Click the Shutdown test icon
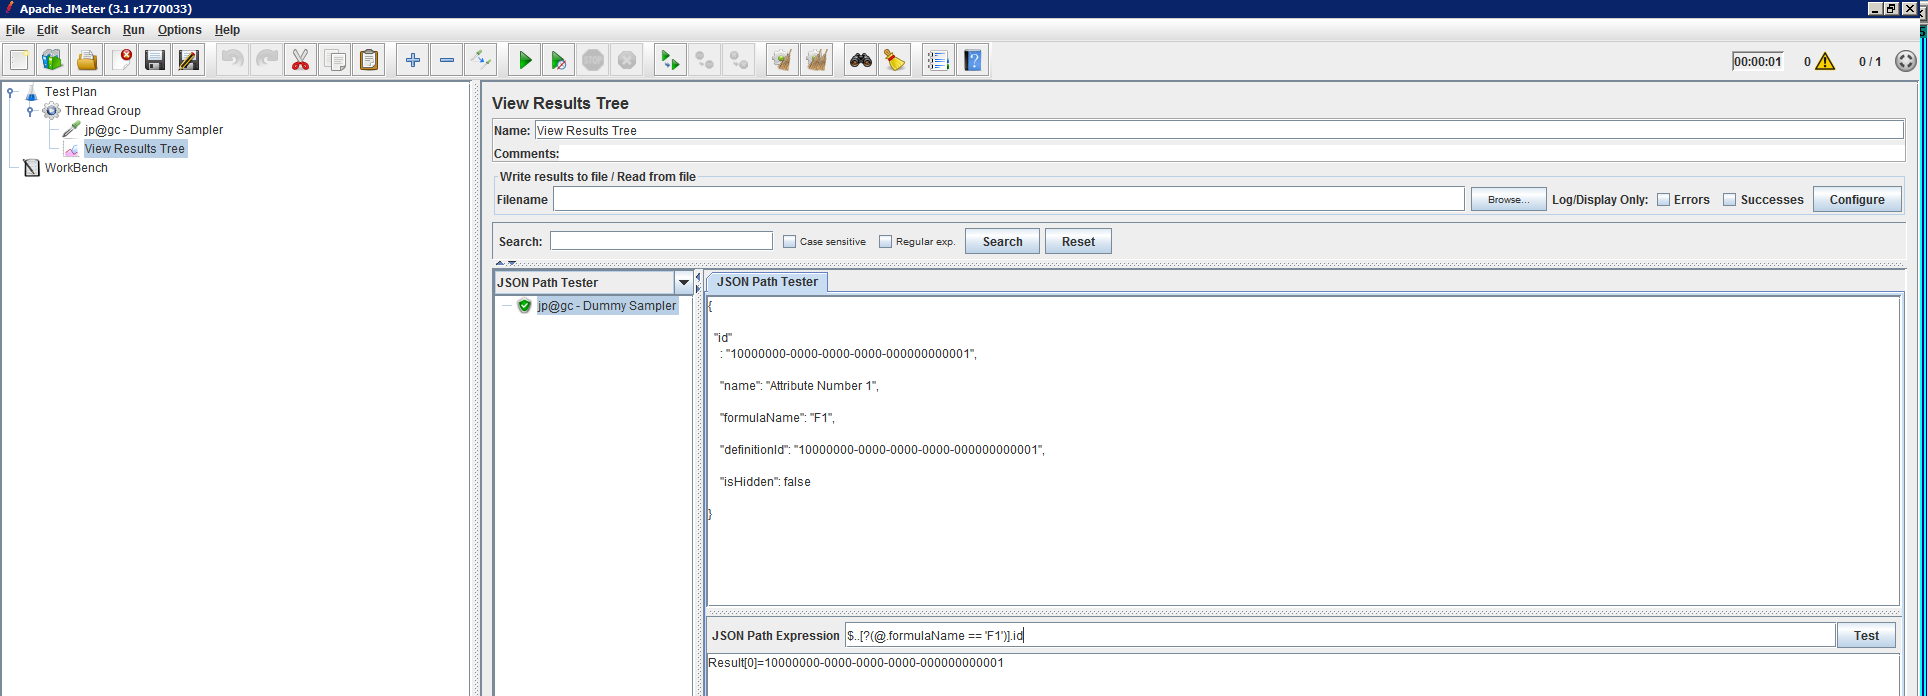1928x696 pixels. pos(627,60)
